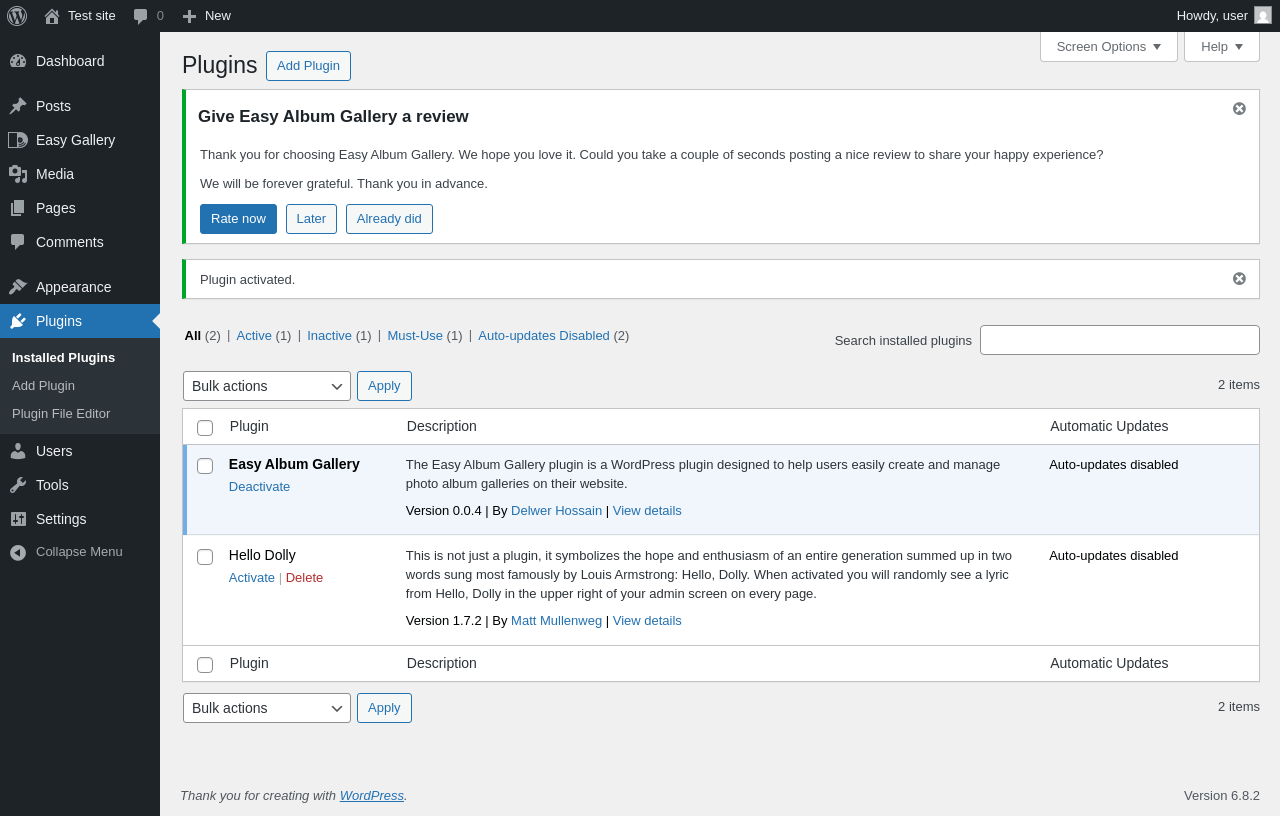
Task: Click the Later button
Action: (x=311, y=219)
